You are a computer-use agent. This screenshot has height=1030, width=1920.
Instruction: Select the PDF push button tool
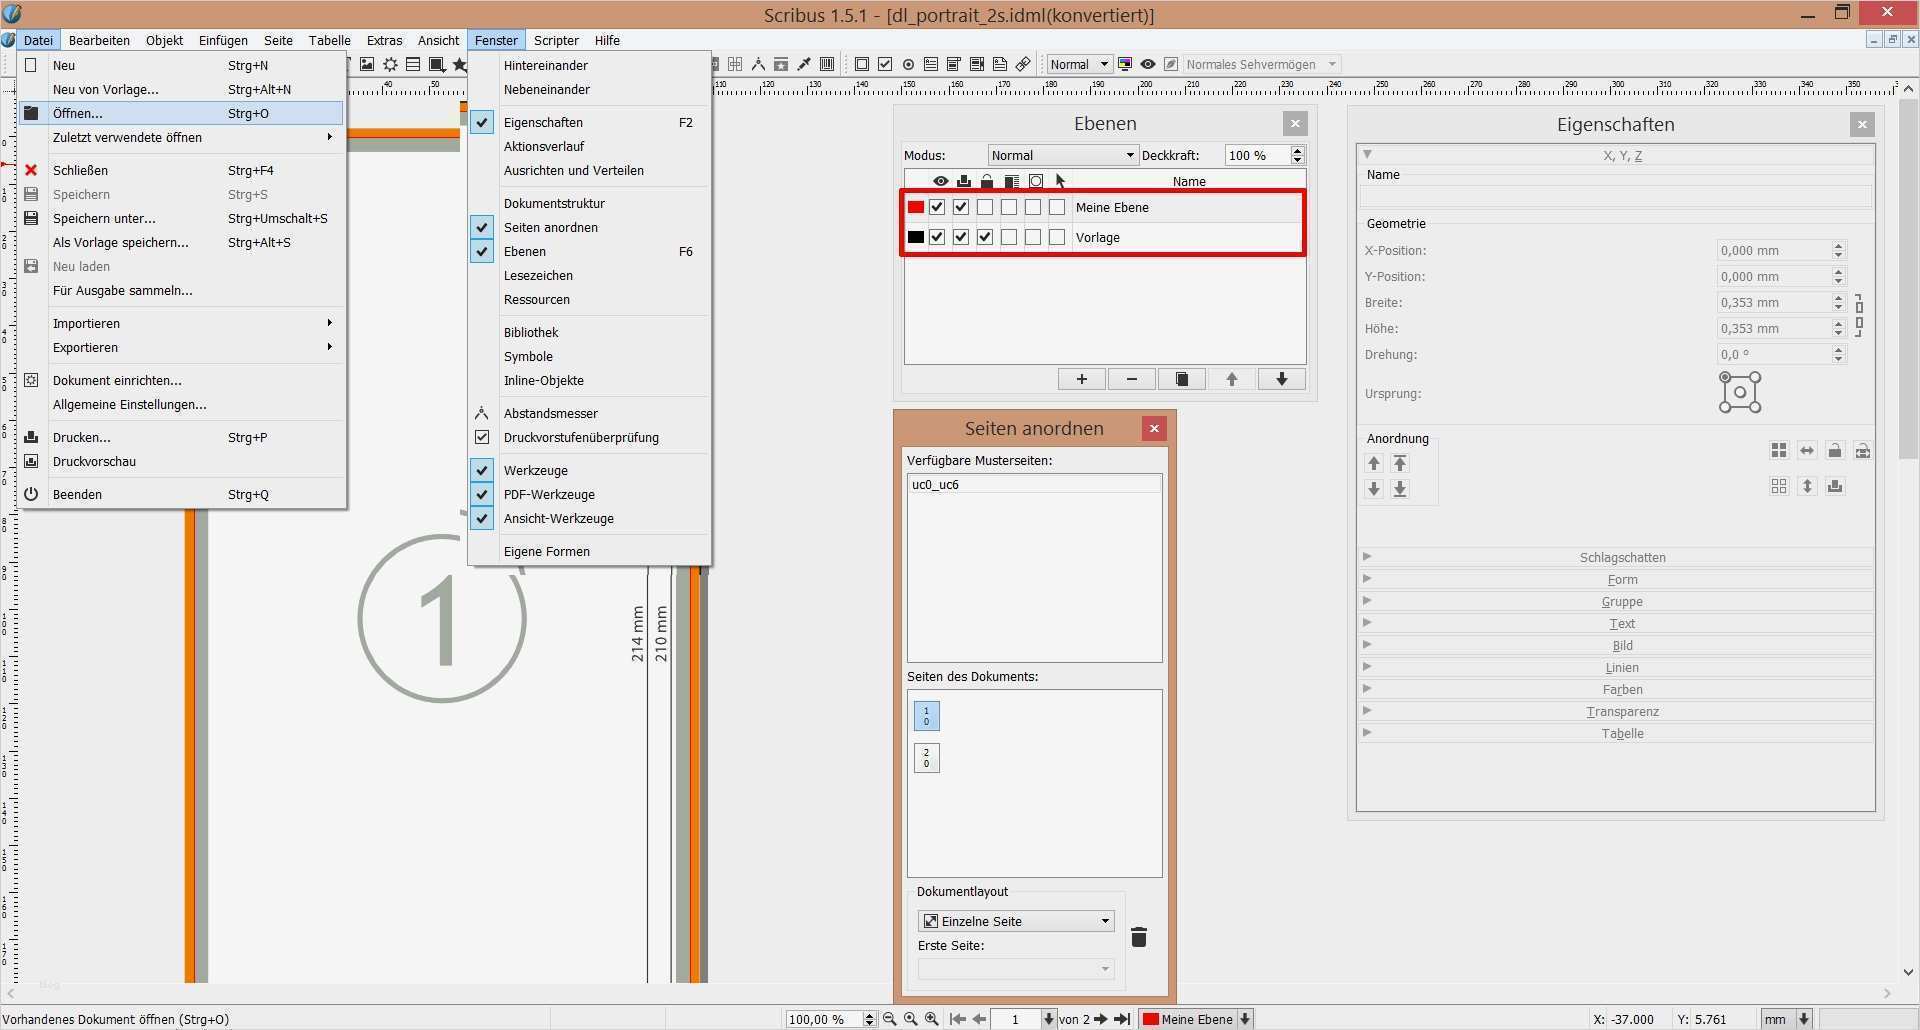[x=861, y=64]
